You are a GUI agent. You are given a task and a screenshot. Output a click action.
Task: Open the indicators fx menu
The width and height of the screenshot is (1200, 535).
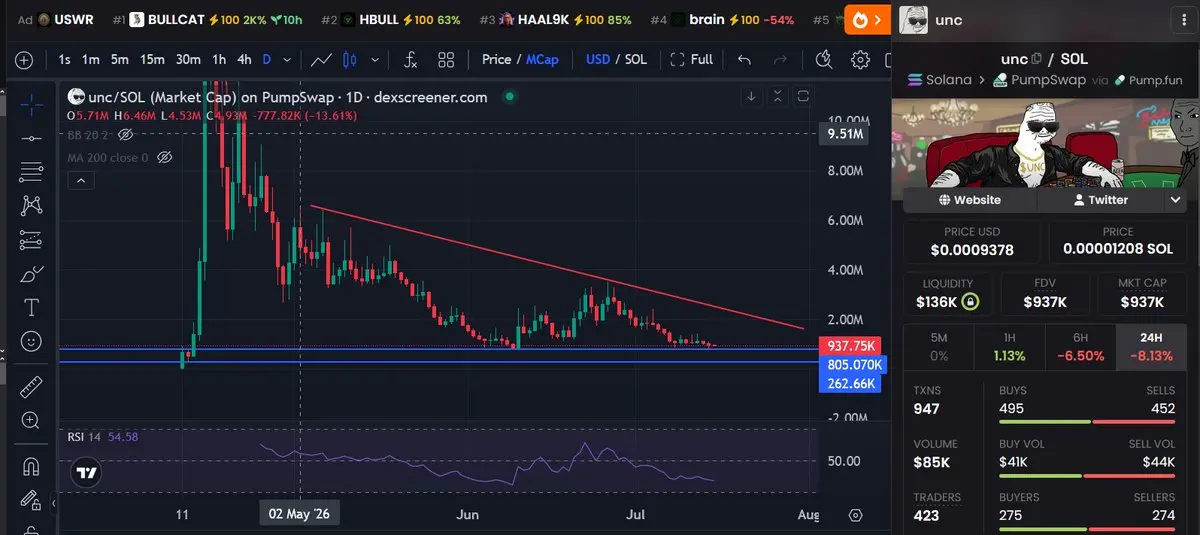coord(410,60)
